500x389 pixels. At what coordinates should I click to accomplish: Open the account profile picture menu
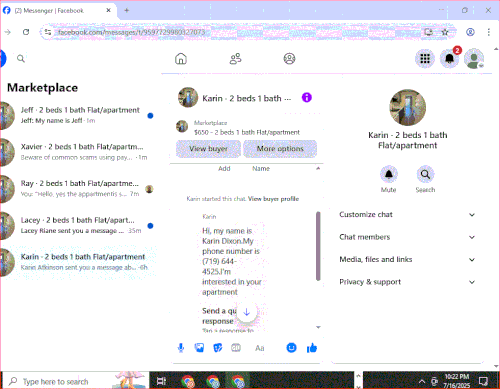(x=474, y=59)
